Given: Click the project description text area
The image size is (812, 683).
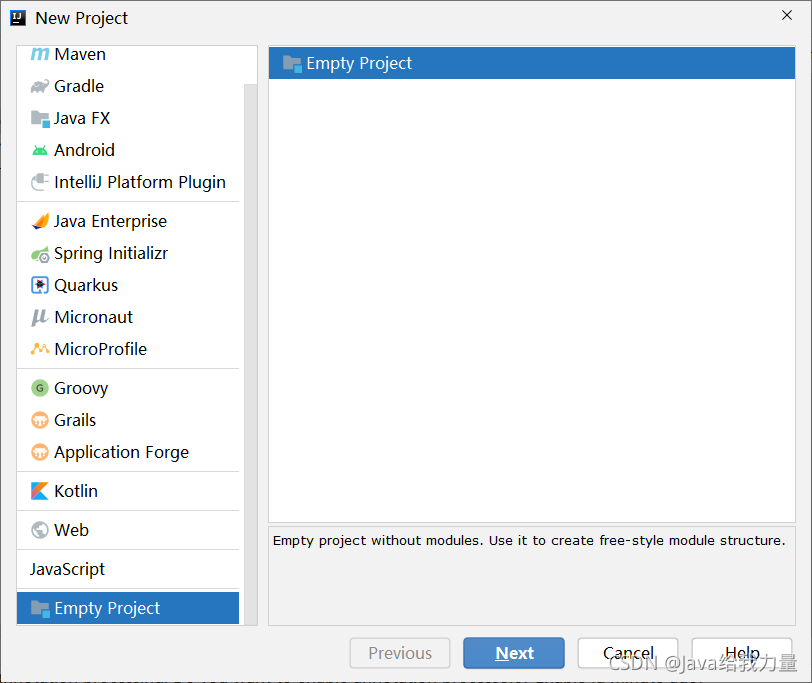Looking at the screenshot, I should click(x=531, y=576).
